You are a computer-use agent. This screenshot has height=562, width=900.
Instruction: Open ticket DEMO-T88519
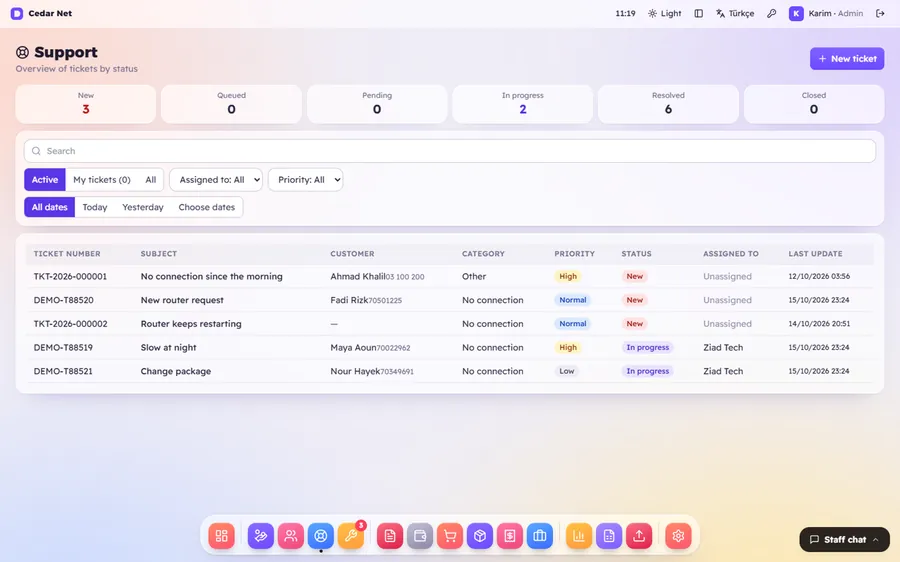[x=63, y=347]
